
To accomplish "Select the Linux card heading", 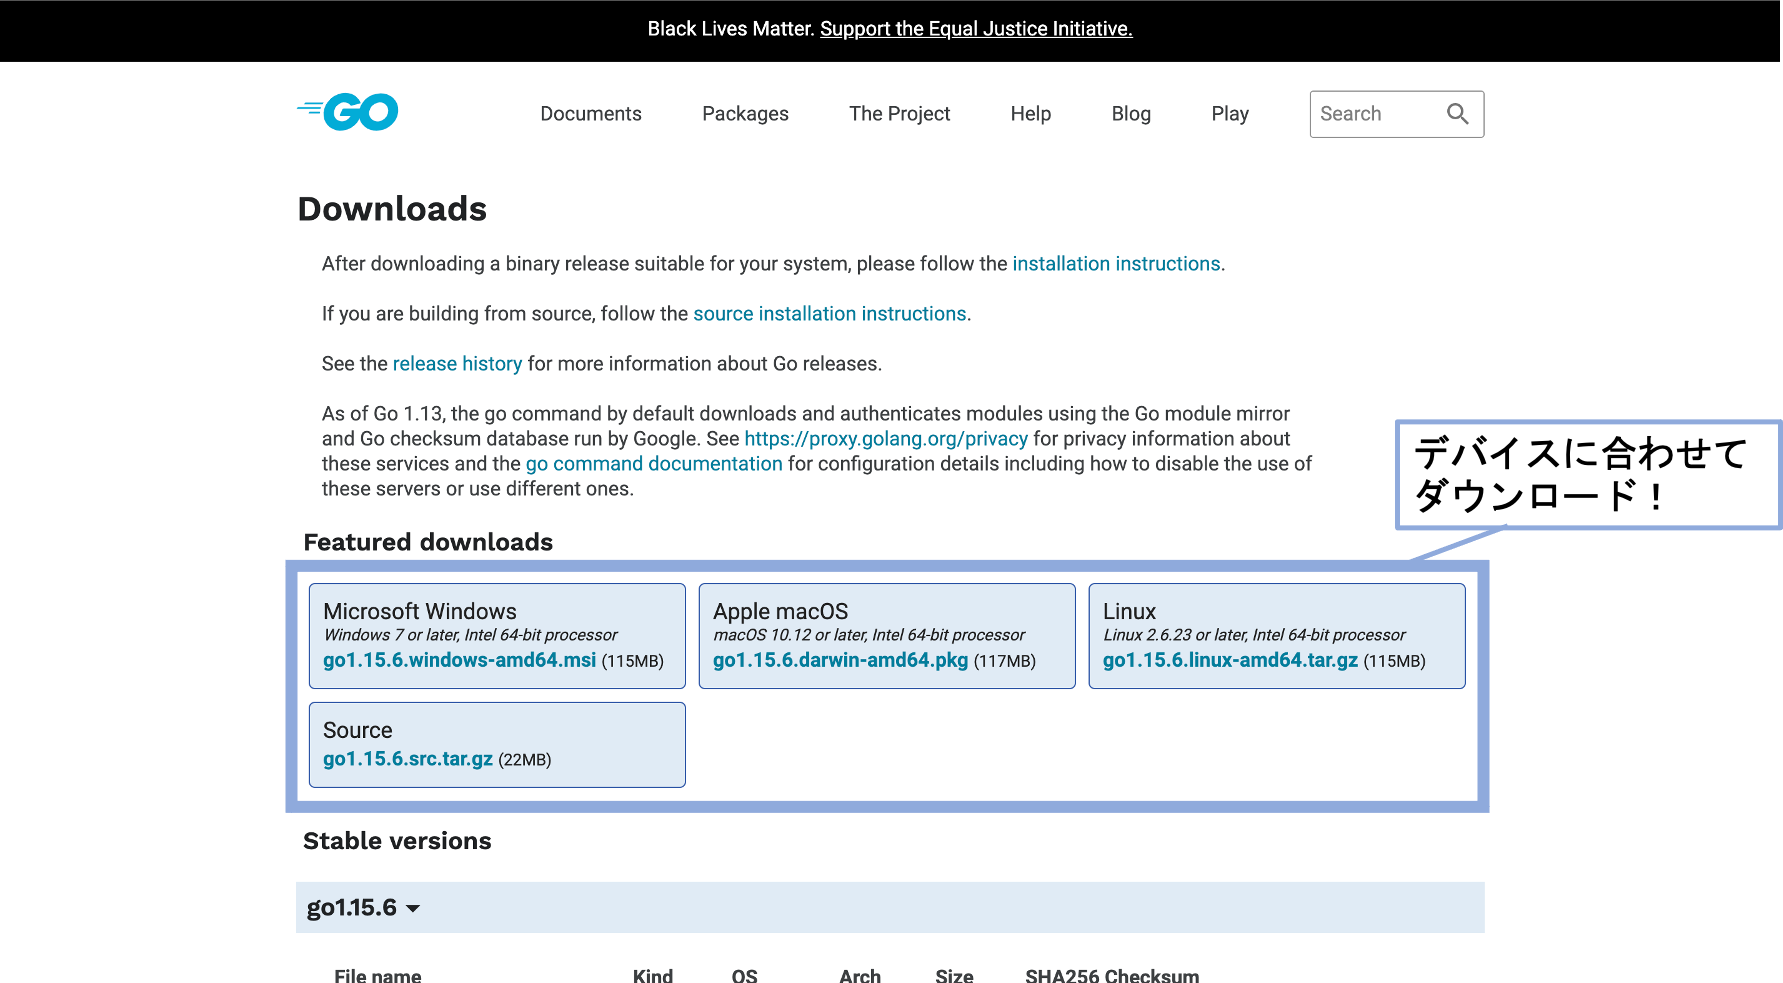I will [1129, 611].
